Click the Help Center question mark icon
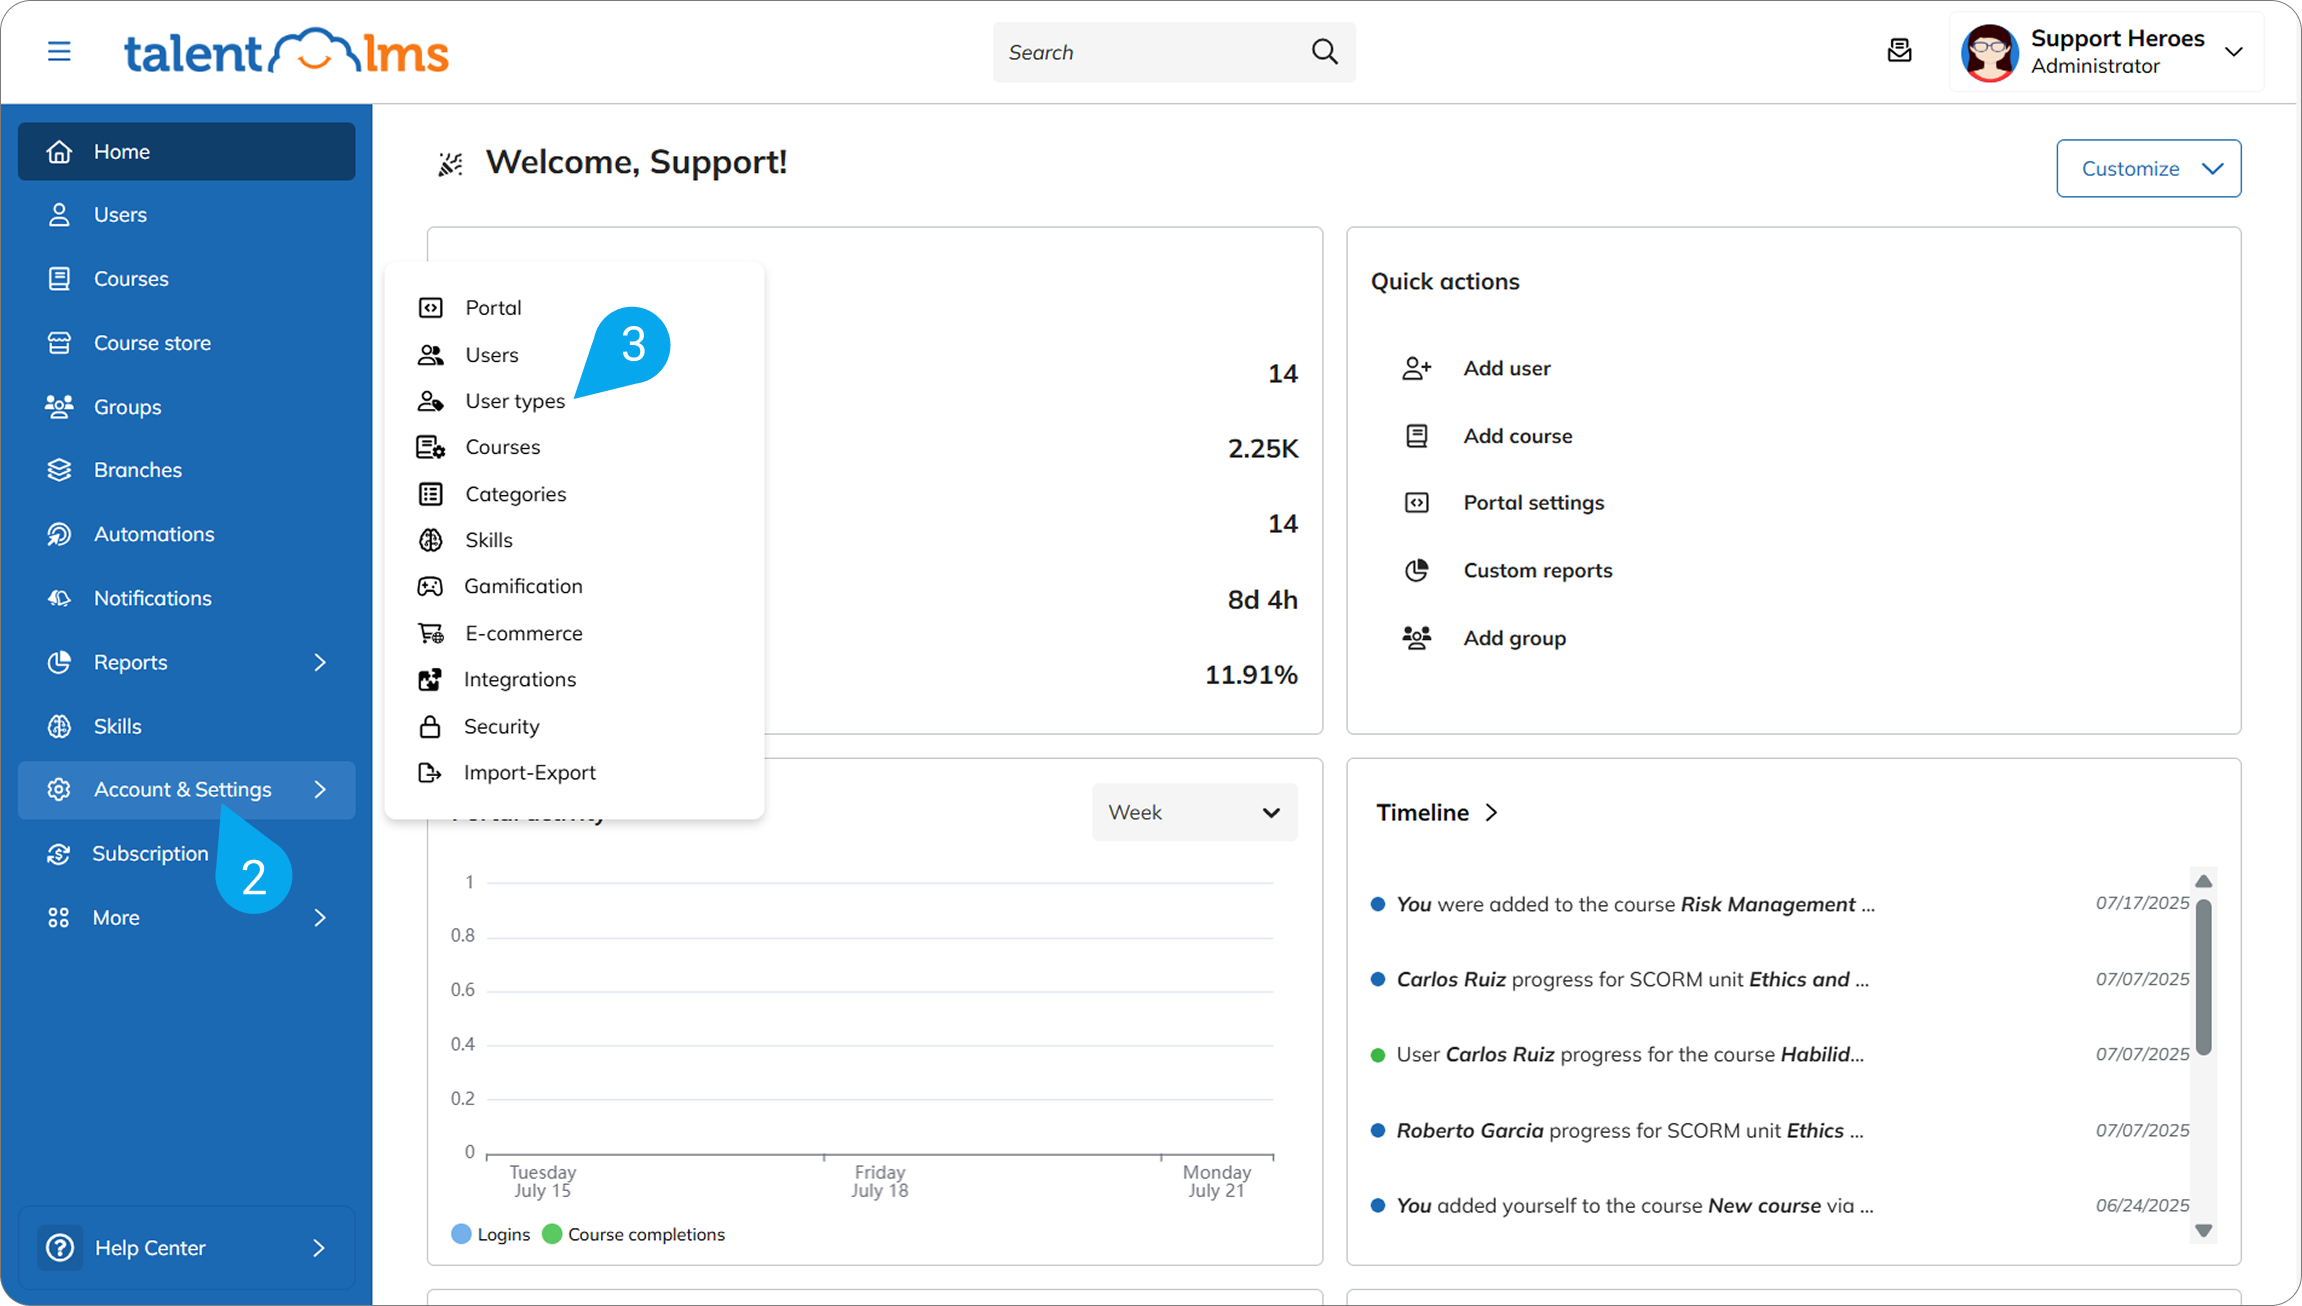The image size is (2302, 1306). (x=60, y=1248)
